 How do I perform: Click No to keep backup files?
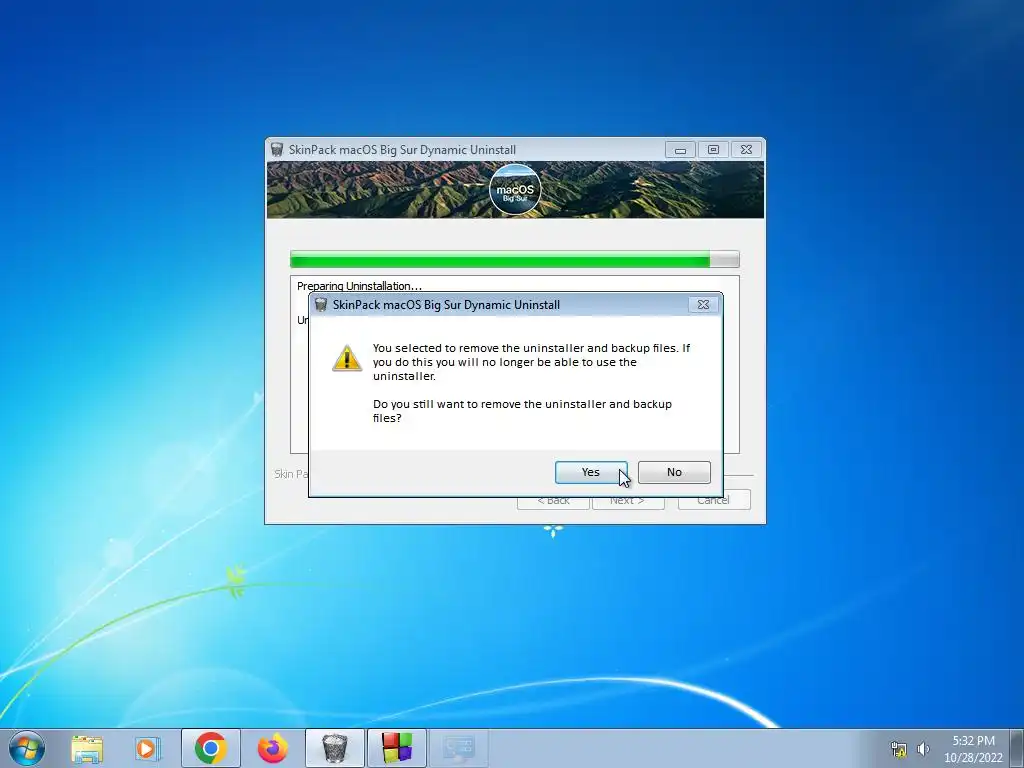(674, 472)
